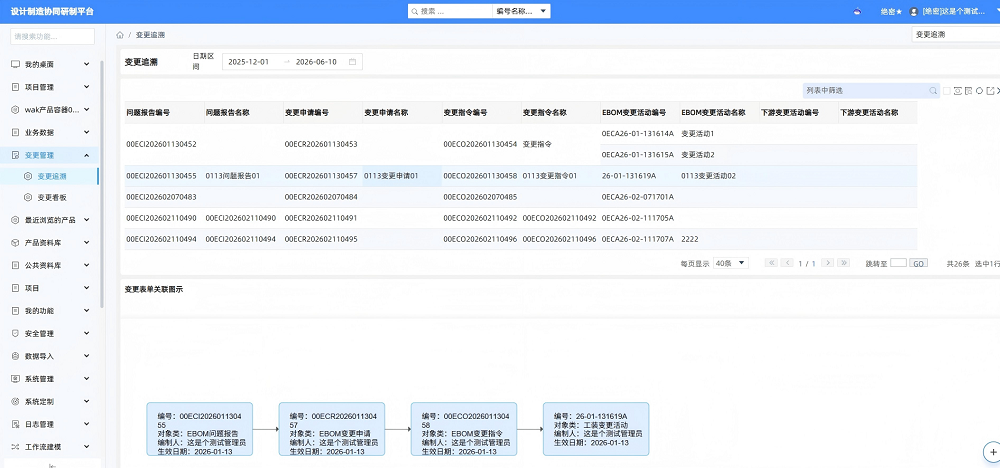1000x468 pixels.
Task: Open the 变更追溯 dropdown at top right
Action: 955,35
